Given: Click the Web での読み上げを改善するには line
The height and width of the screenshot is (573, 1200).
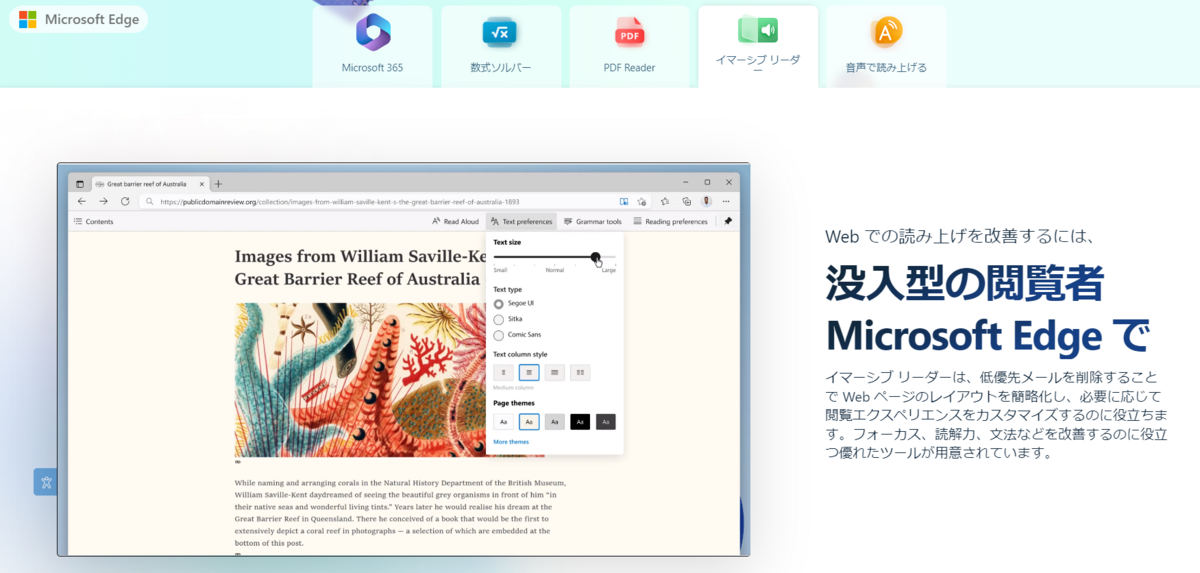Looking at the screenshot, I should pyautogui.click(x=962, y=237).
